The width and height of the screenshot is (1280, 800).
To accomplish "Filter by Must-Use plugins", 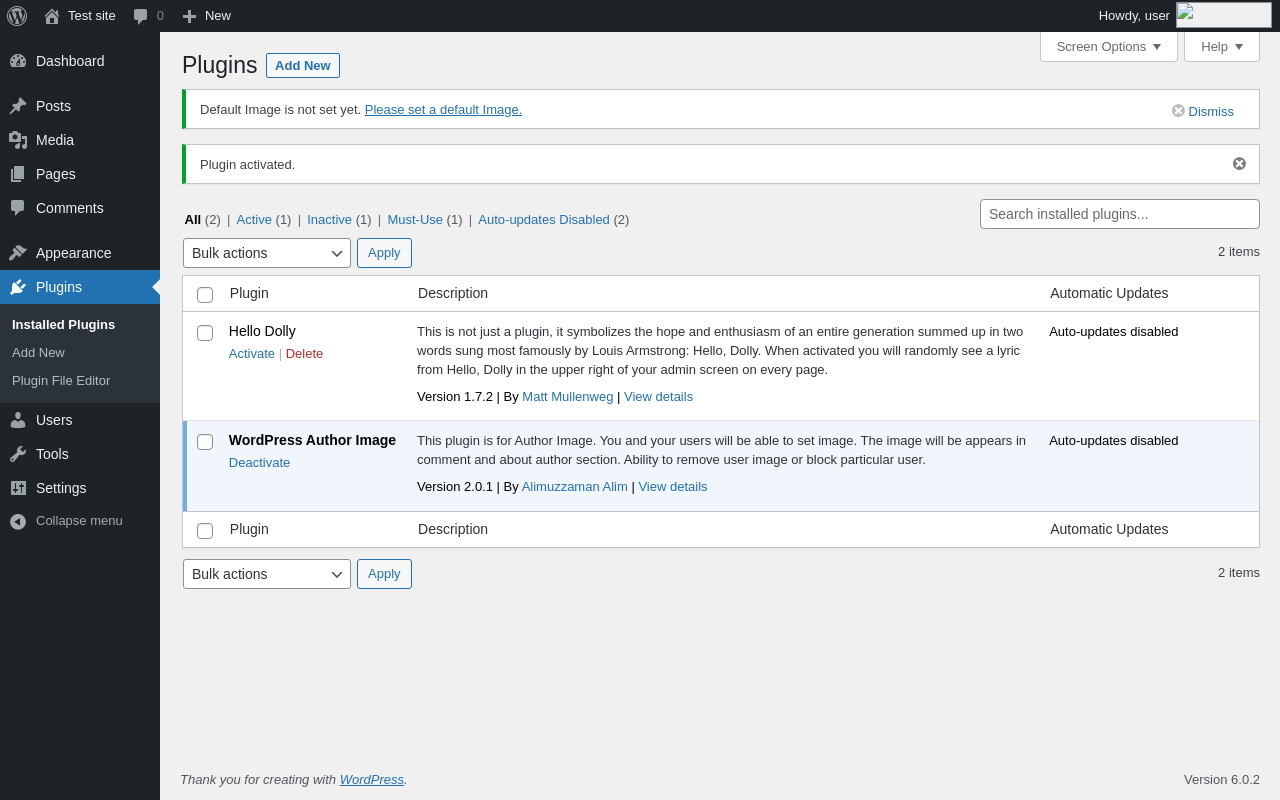I will click(x=415, y=219).
